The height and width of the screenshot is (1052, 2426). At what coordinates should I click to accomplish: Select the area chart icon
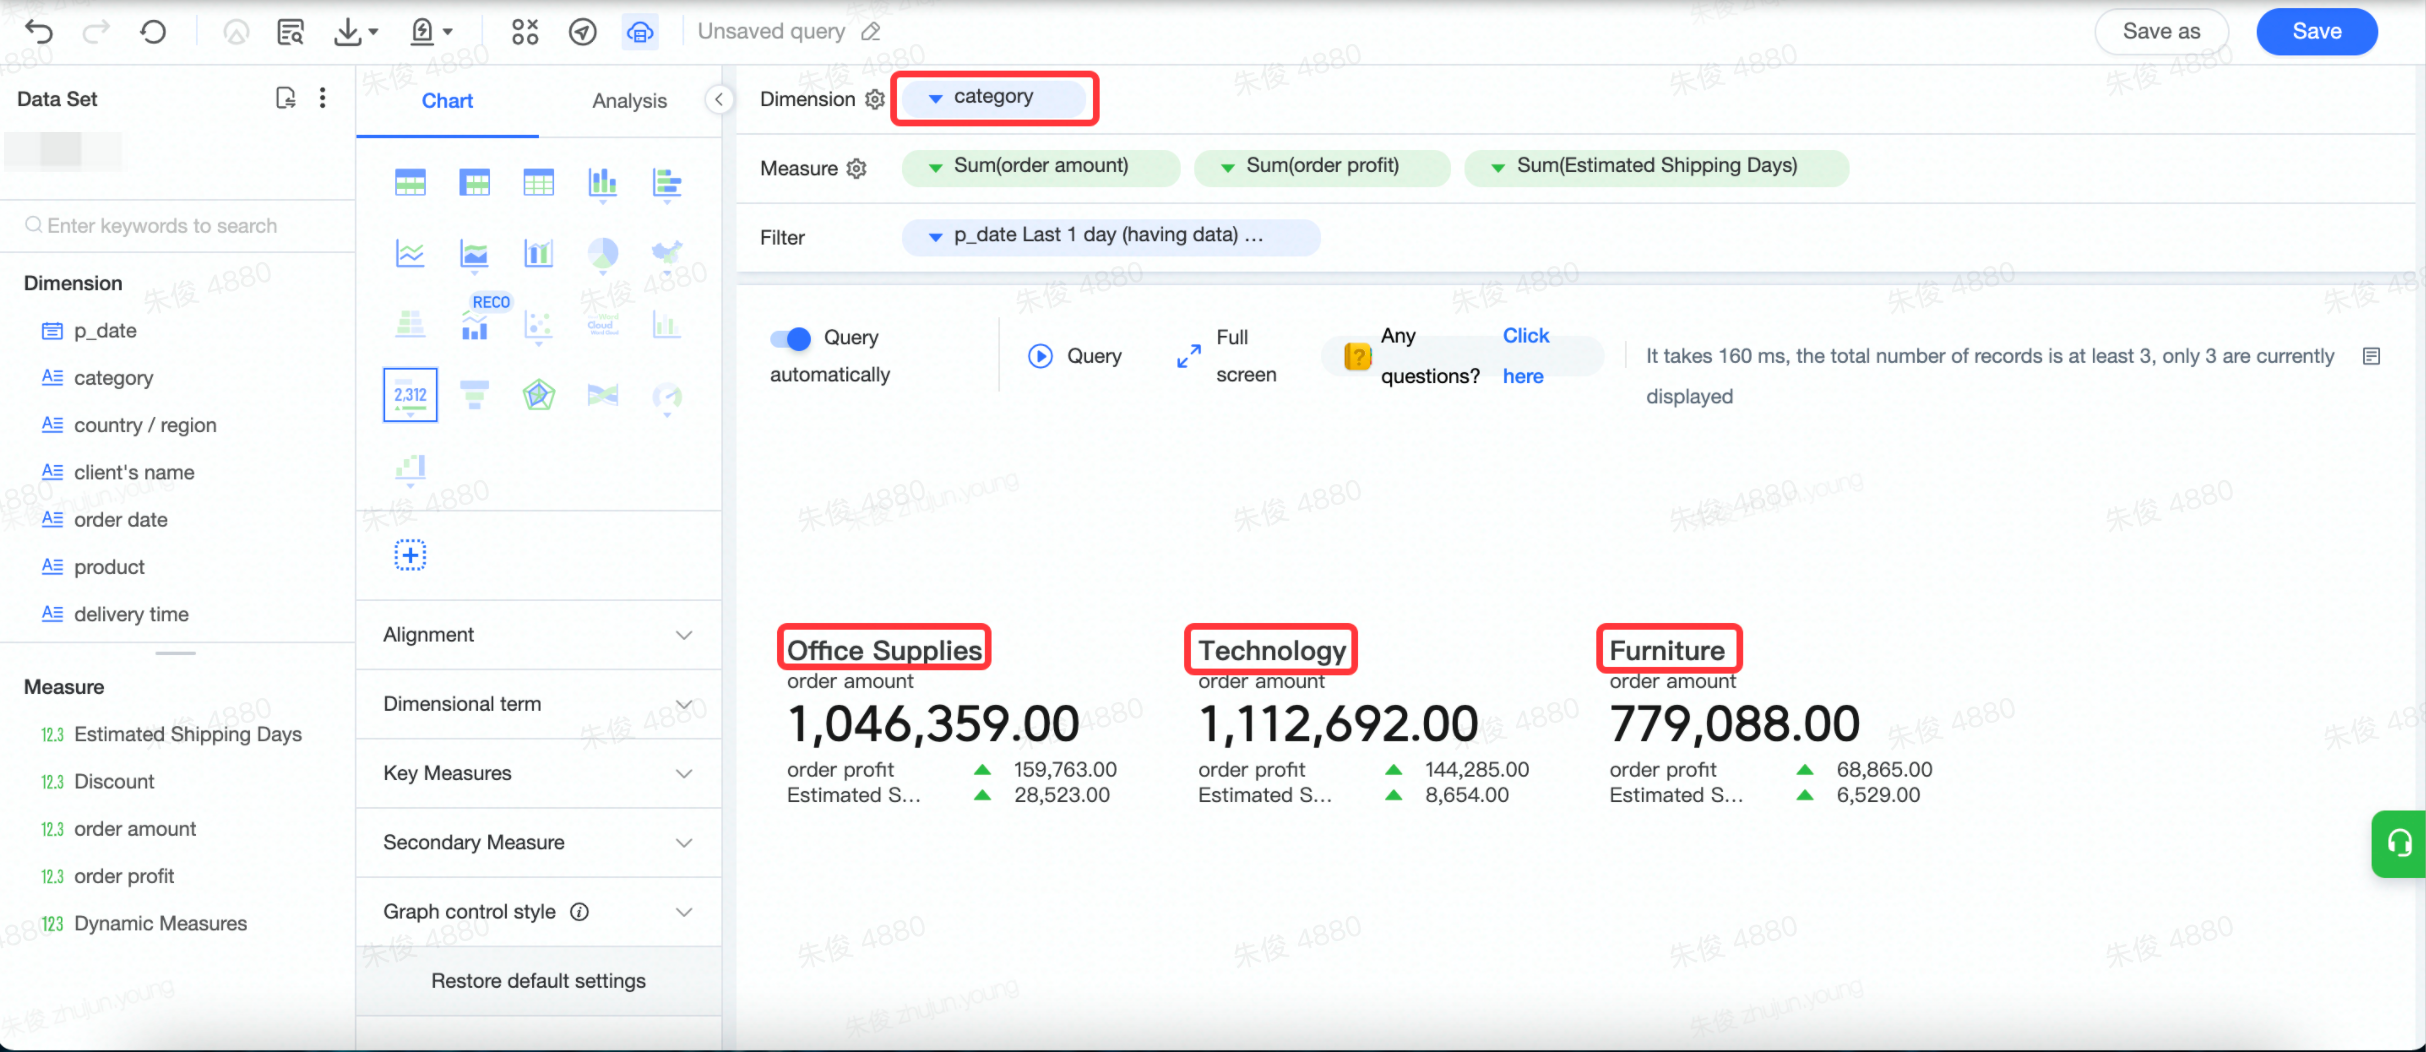(474, 254)
